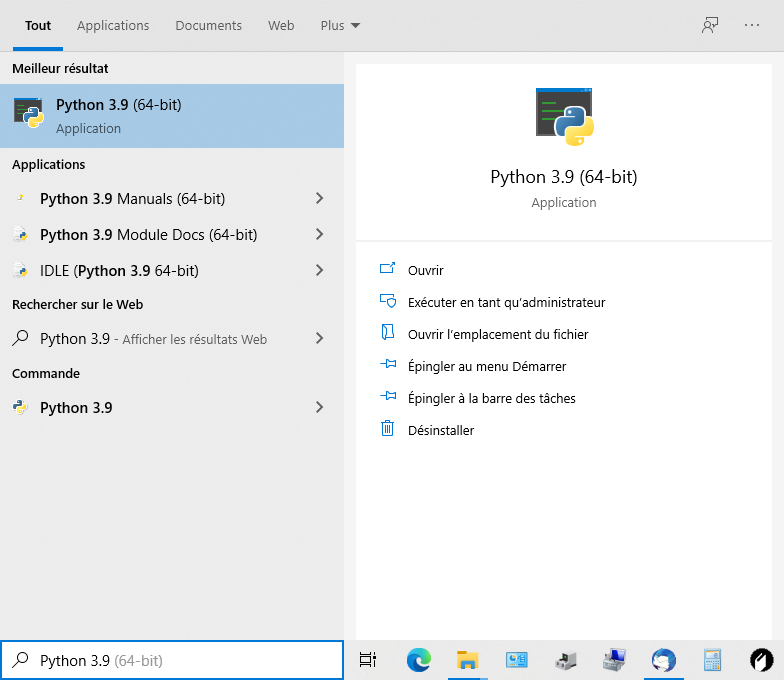The image size is (784, 680).
Task: Click the trash bin Désinstaller icon
Action: [x=388, y=428]
